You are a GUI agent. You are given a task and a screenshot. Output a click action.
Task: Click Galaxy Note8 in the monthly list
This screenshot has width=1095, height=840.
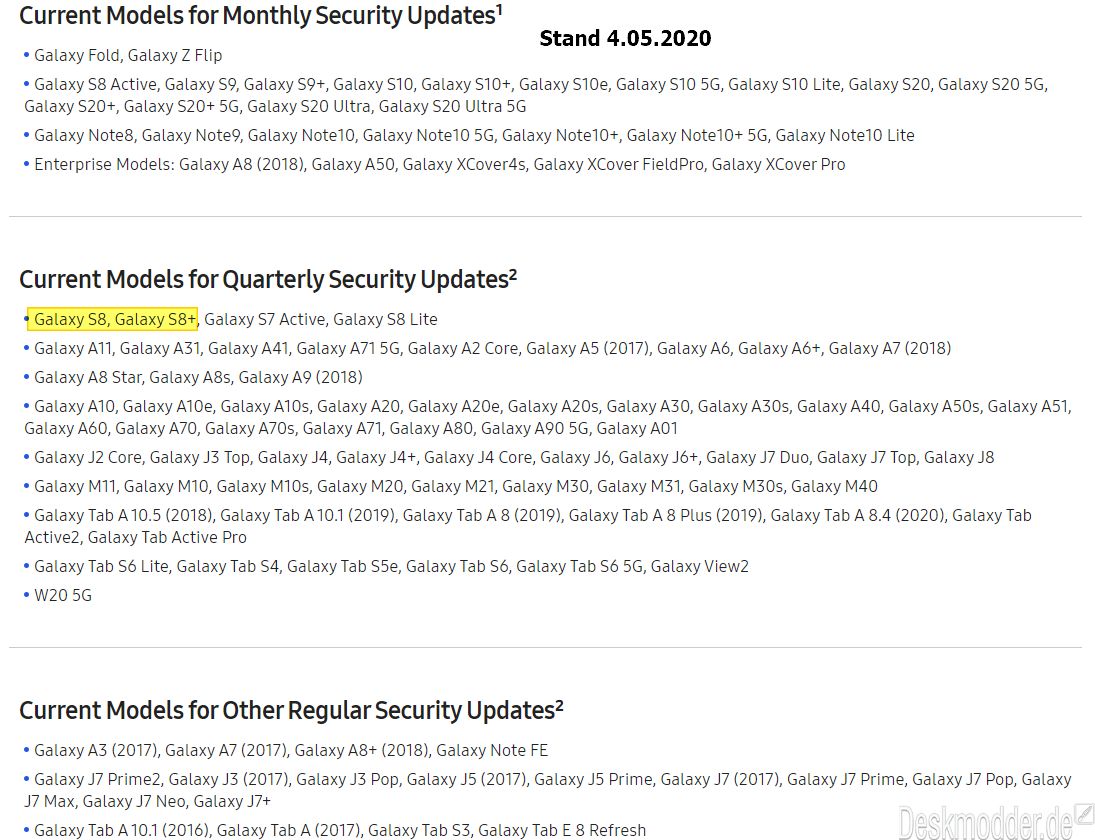point(84,135)
